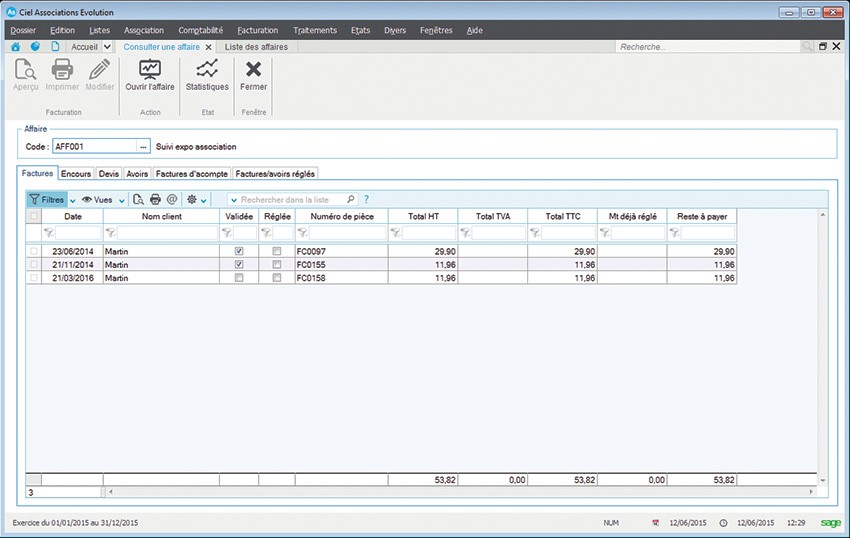
Task: Click the Fermer X icon in ribbon
Action: coord(253,70)
